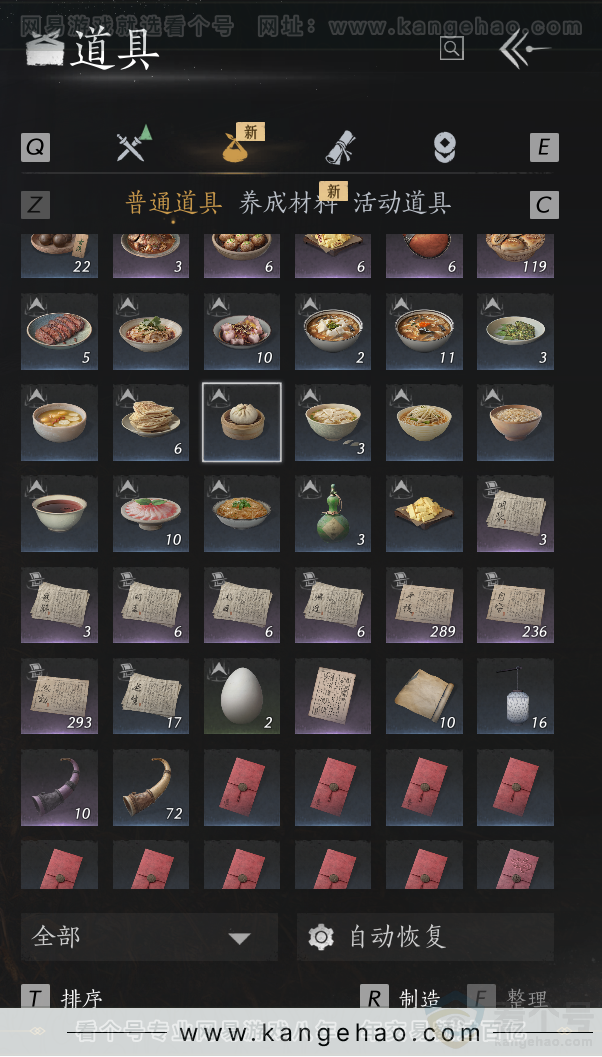This screenshot has width=602, height=1057.
Task: Select the steamed bun in bamboo basket
Action: (242, 422)
